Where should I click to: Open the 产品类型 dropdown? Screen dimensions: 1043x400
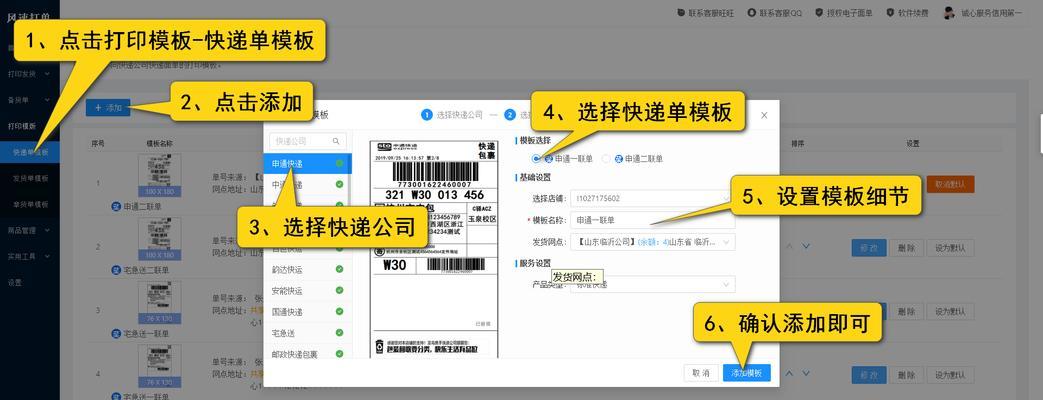[x=653, y=284]
